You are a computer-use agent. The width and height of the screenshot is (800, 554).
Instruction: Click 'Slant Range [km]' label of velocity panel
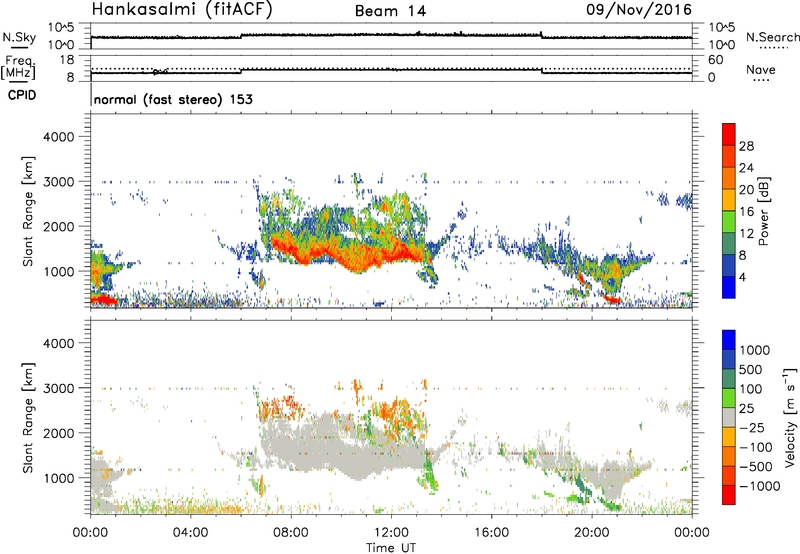[x=28, y=417]
